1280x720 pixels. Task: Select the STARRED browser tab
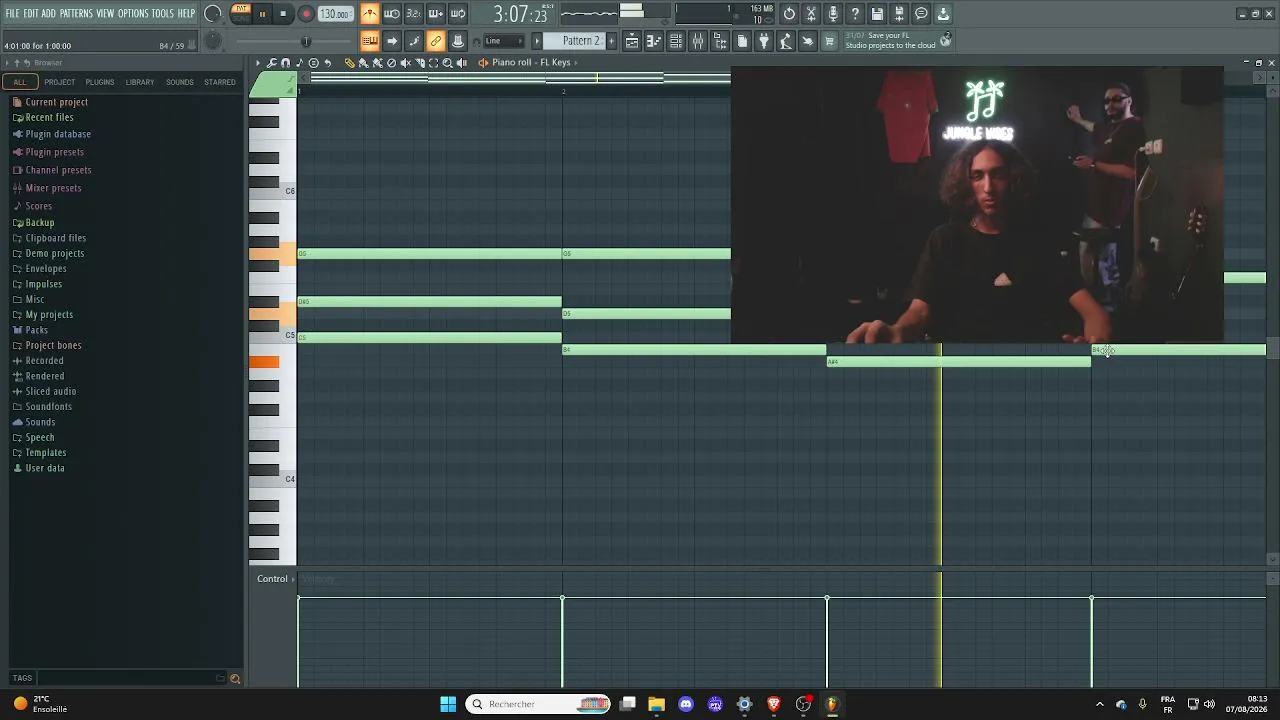220,82
